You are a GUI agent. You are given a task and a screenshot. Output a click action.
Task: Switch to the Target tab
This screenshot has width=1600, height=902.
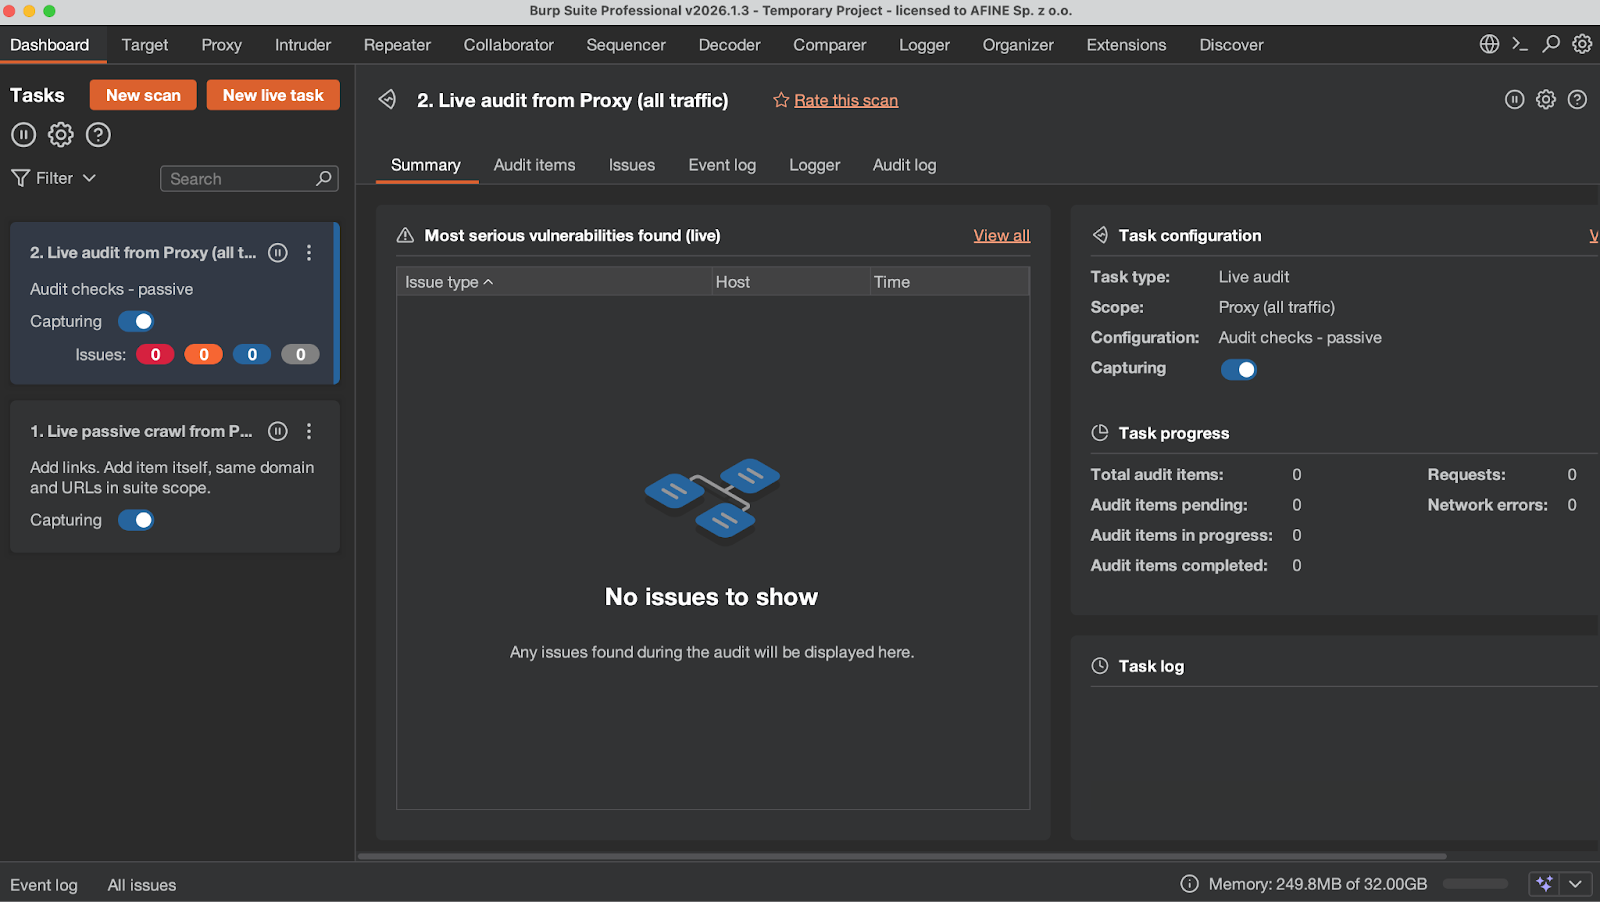[145, 45]
